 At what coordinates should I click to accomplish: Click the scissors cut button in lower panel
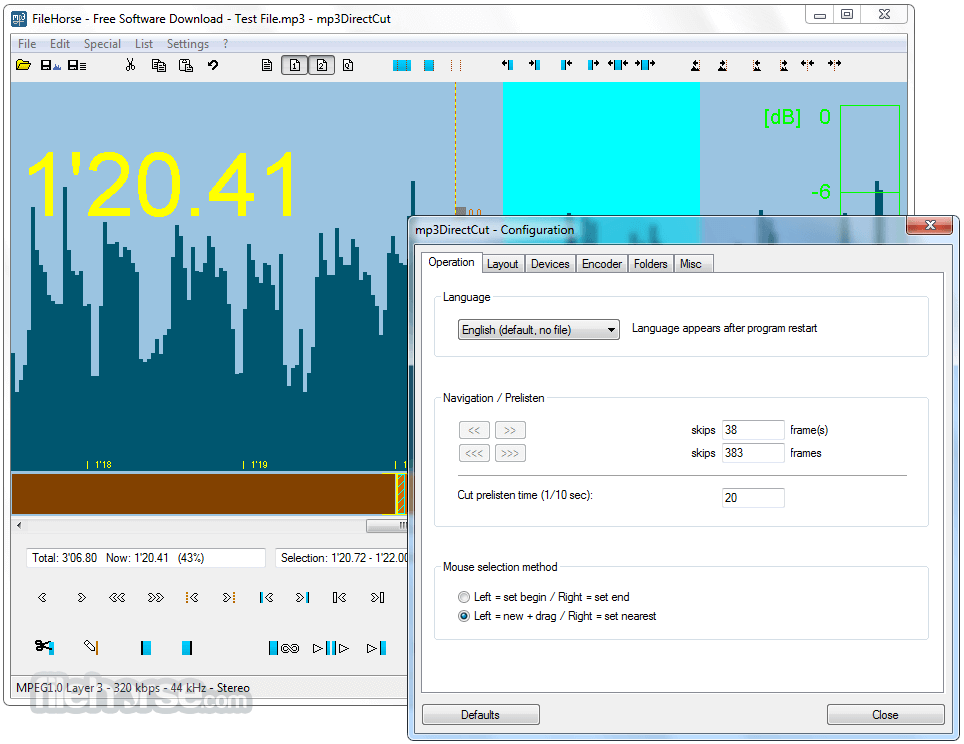tap(44, 646)
